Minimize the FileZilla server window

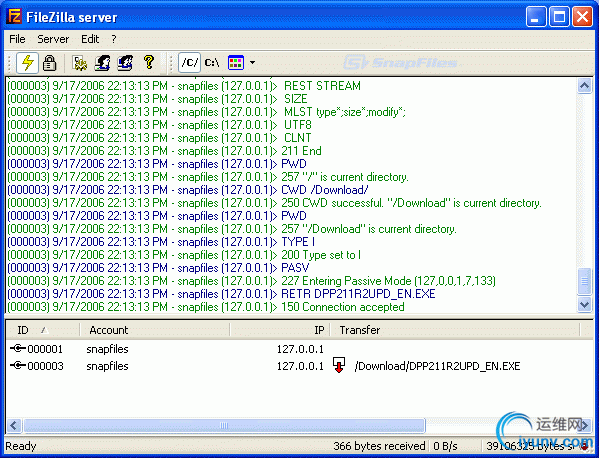coord(536,17)
